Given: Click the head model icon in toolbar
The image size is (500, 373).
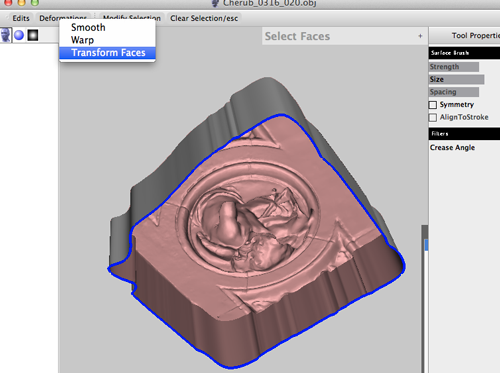Looking at the screenshot, I should [6, 35].
